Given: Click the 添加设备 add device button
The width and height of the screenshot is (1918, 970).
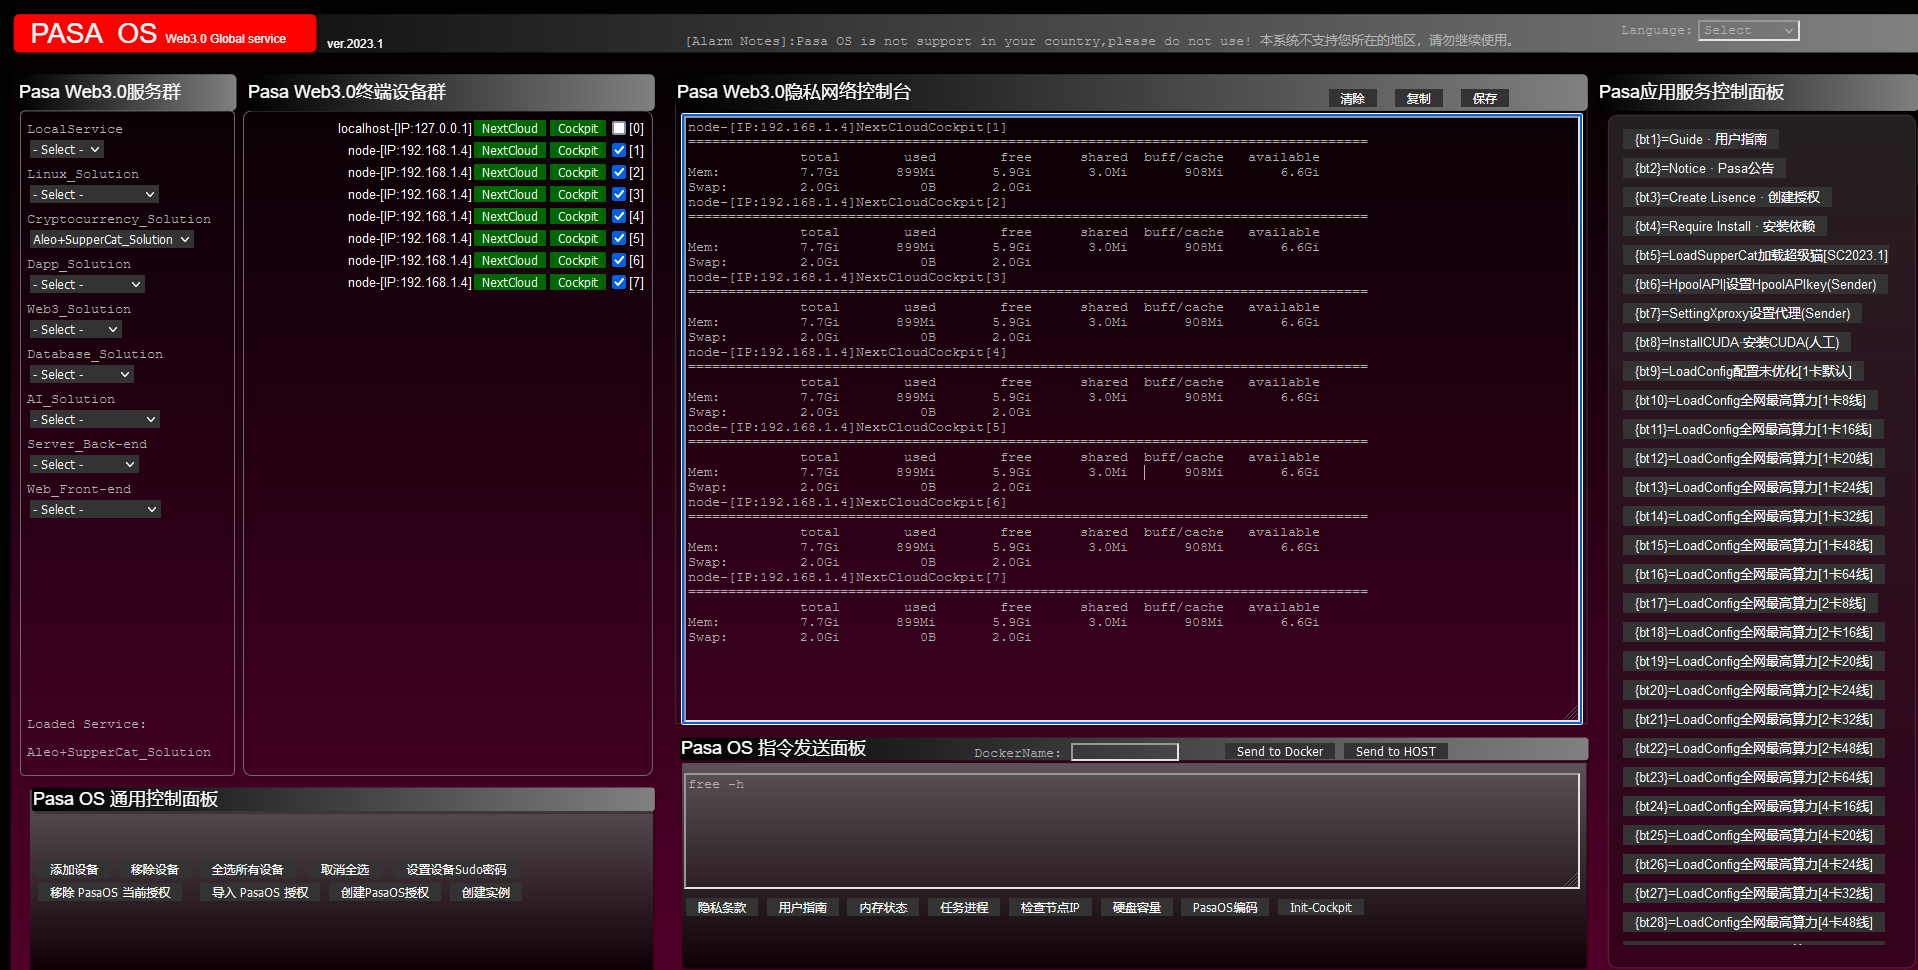Looking at the screenshot, I should tap(74, 869).
